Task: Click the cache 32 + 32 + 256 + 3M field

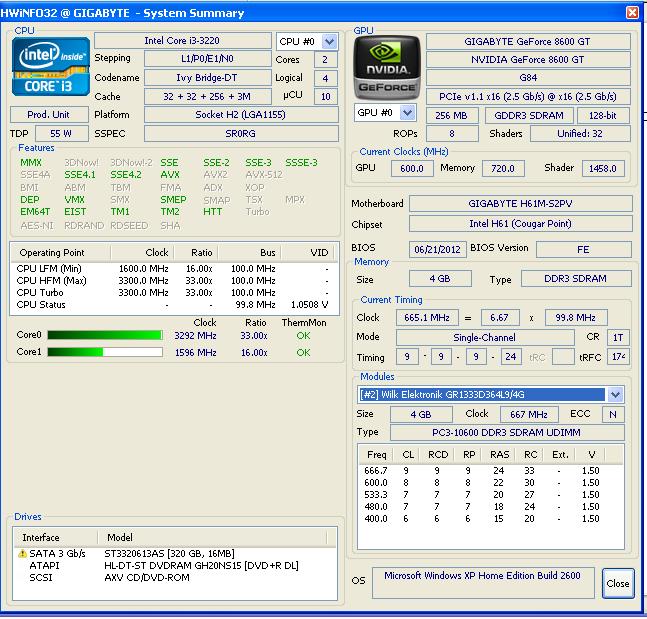Action: (208, 96)
